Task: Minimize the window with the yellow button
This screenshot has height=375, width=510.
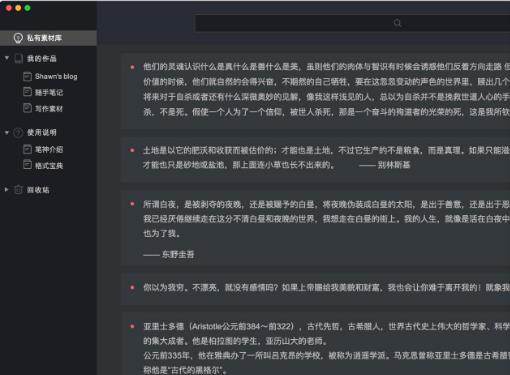Action: pos(18,8)
